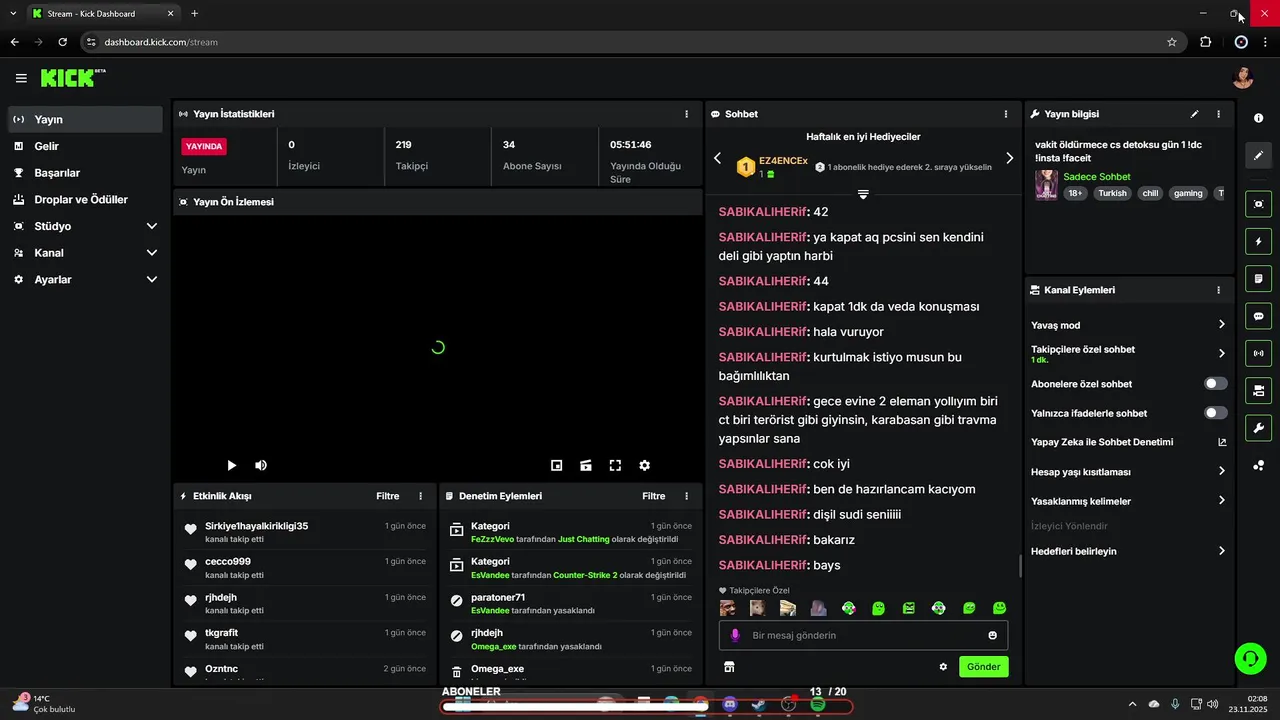Open the shop icon below message box
The height and width of the screenshot is (720, 1280).
(729, 667)
